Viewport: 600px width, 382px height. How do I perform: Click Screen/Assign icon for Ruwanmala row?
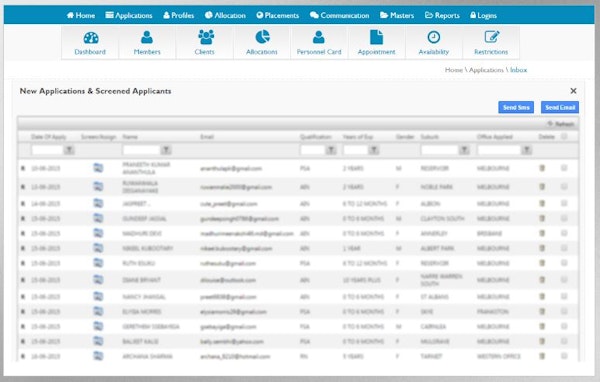click(x=98, y=186)
